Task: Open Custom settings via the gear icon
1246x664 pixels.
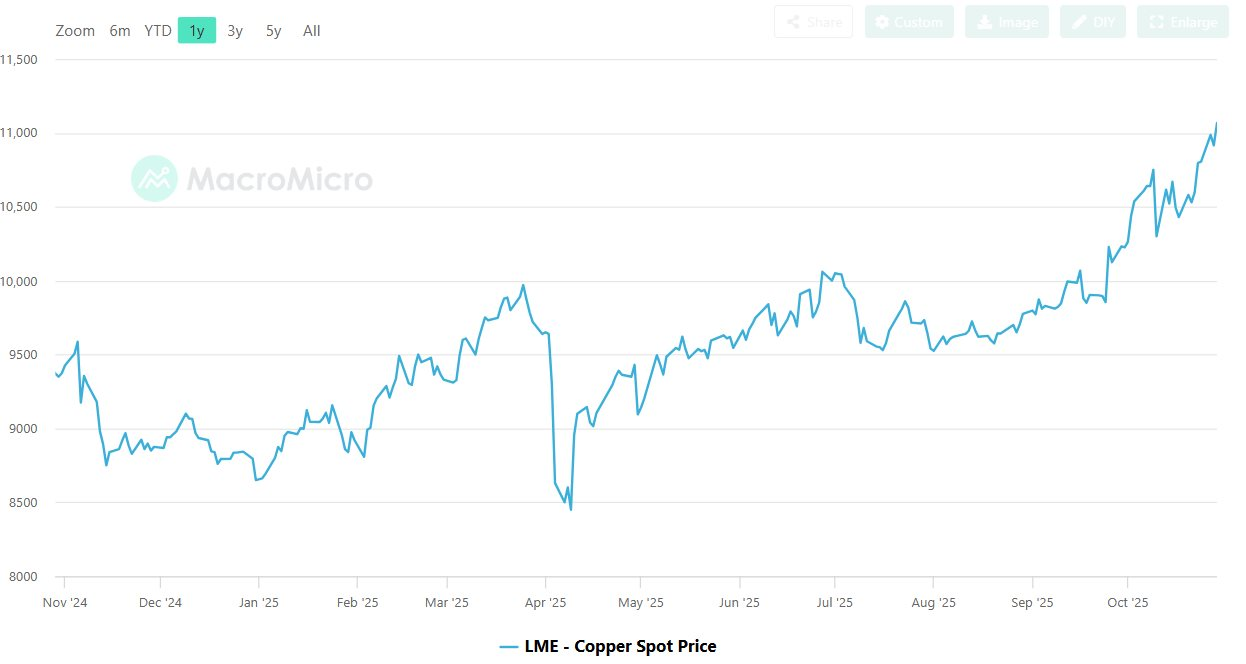Action: tap(909, 22)
